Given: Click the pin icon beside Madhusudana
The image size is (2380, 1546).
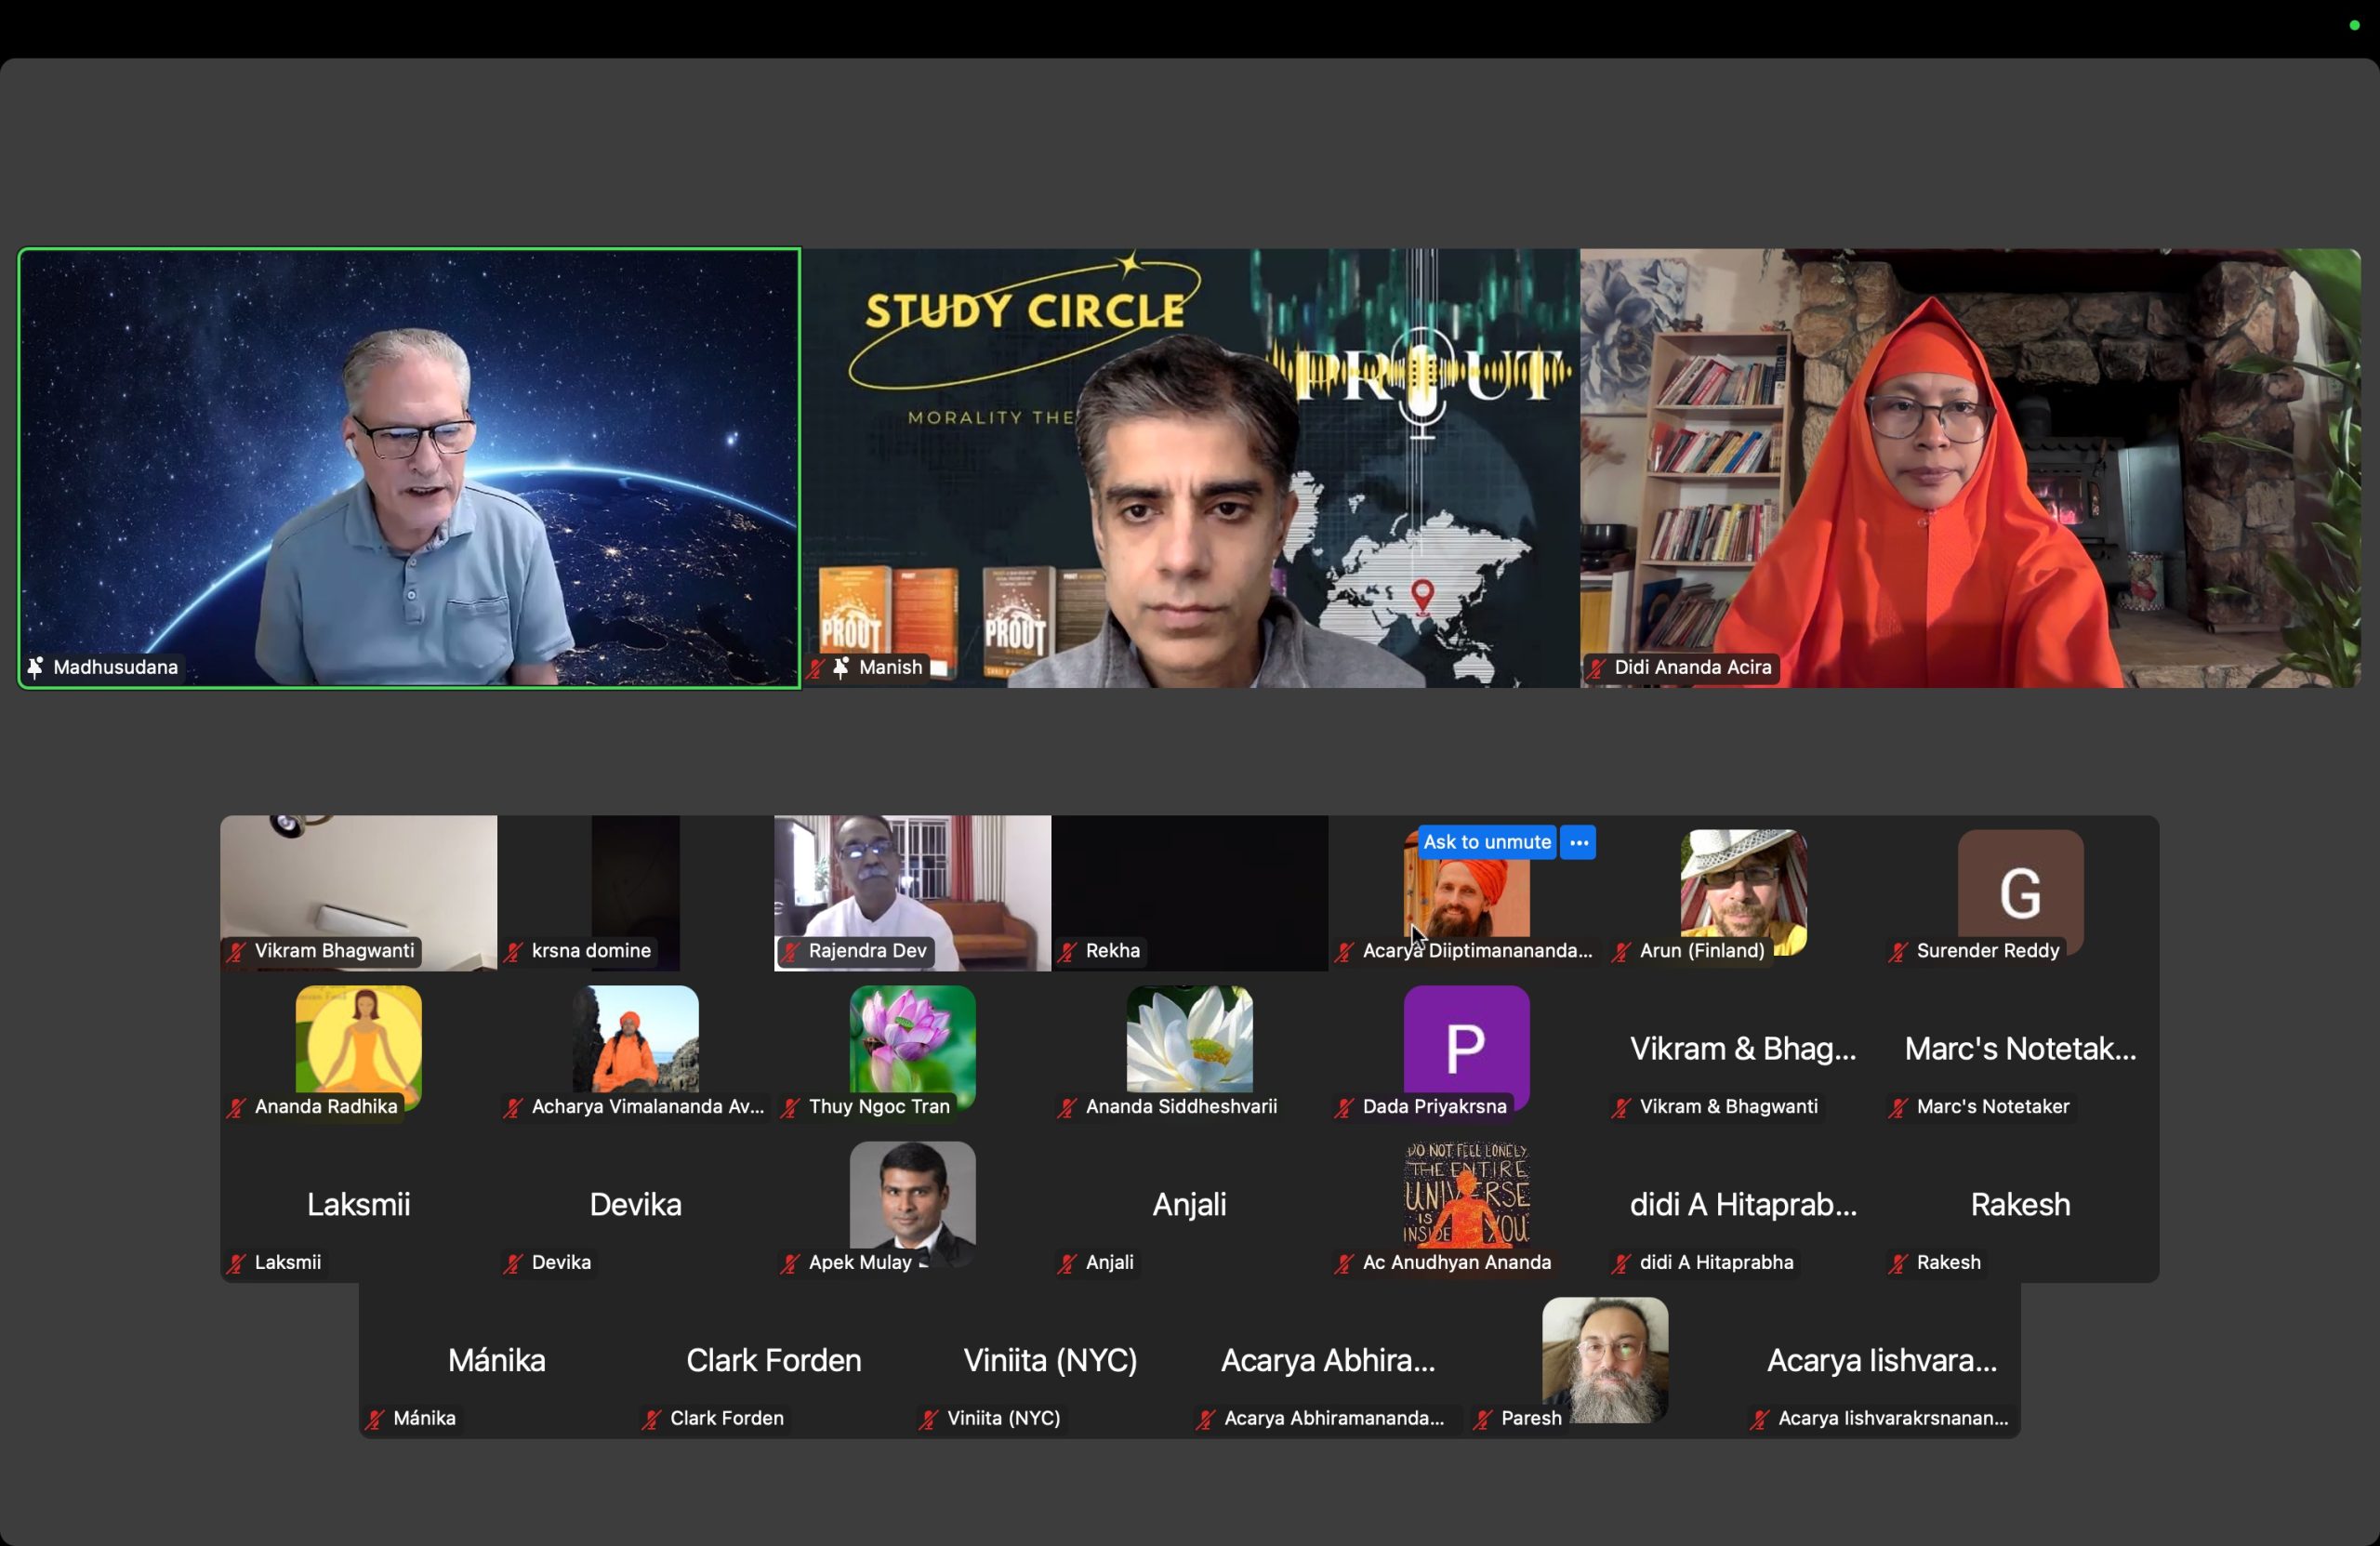Looking at the screenshot, I should pos(36,667).
